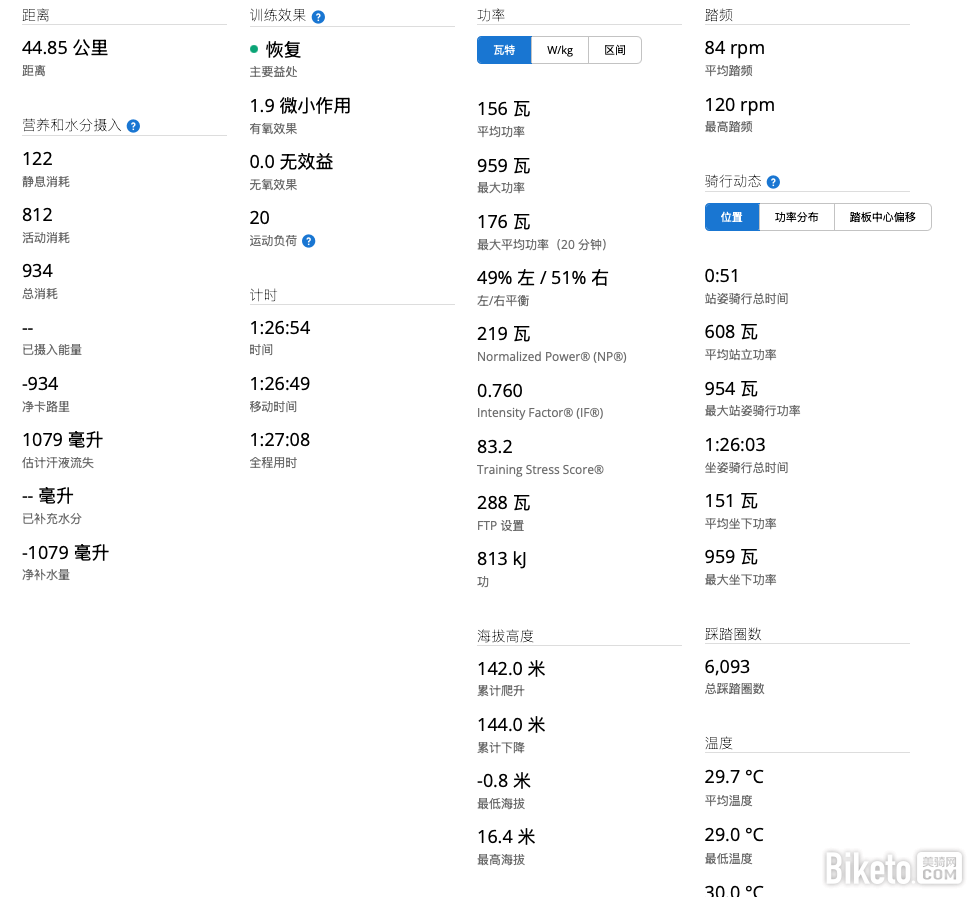Click the Normalized Power (NP) label
This screenshot has height=897, width=979.
(551, 357)
